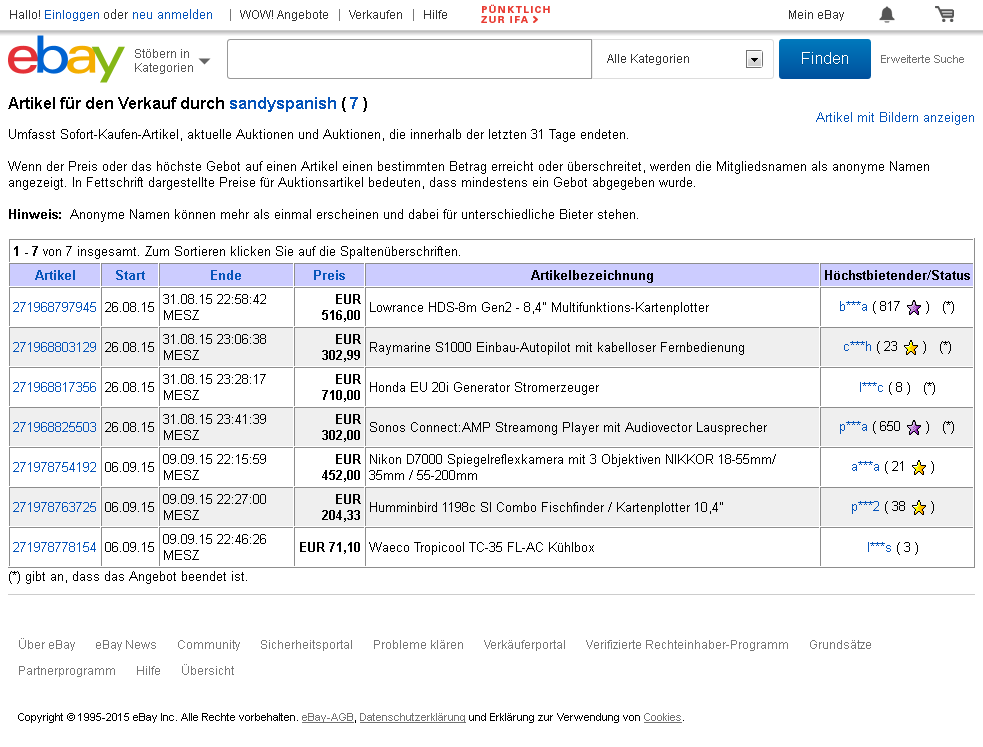Open Grundsätze footer link
This screenshot has height=747, width=983.
pos(840,645)
